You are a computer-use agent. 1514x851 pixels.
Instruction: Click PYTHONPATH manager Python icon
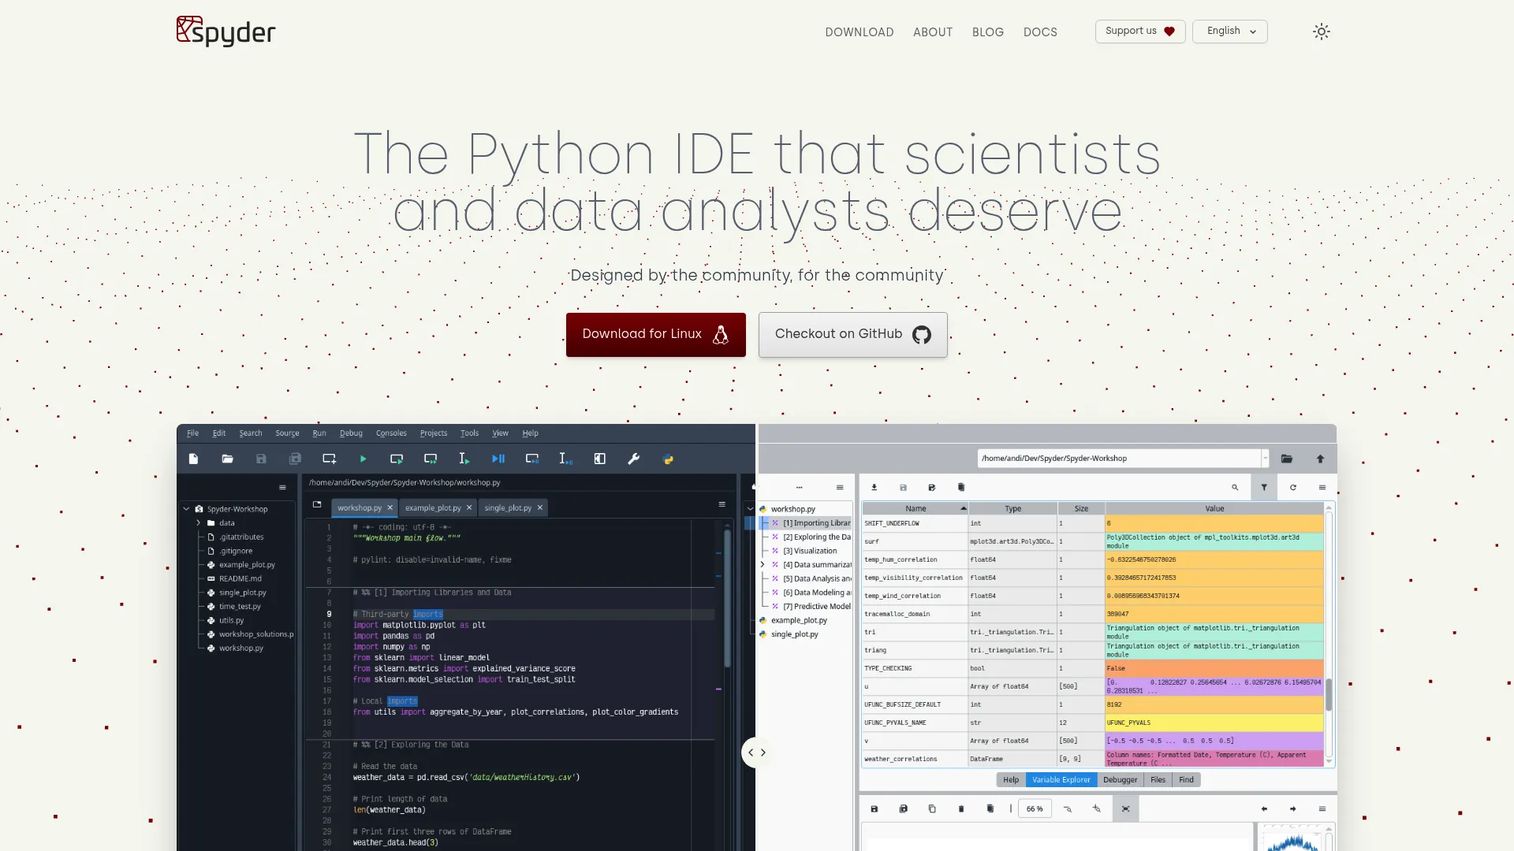point(668,459)
